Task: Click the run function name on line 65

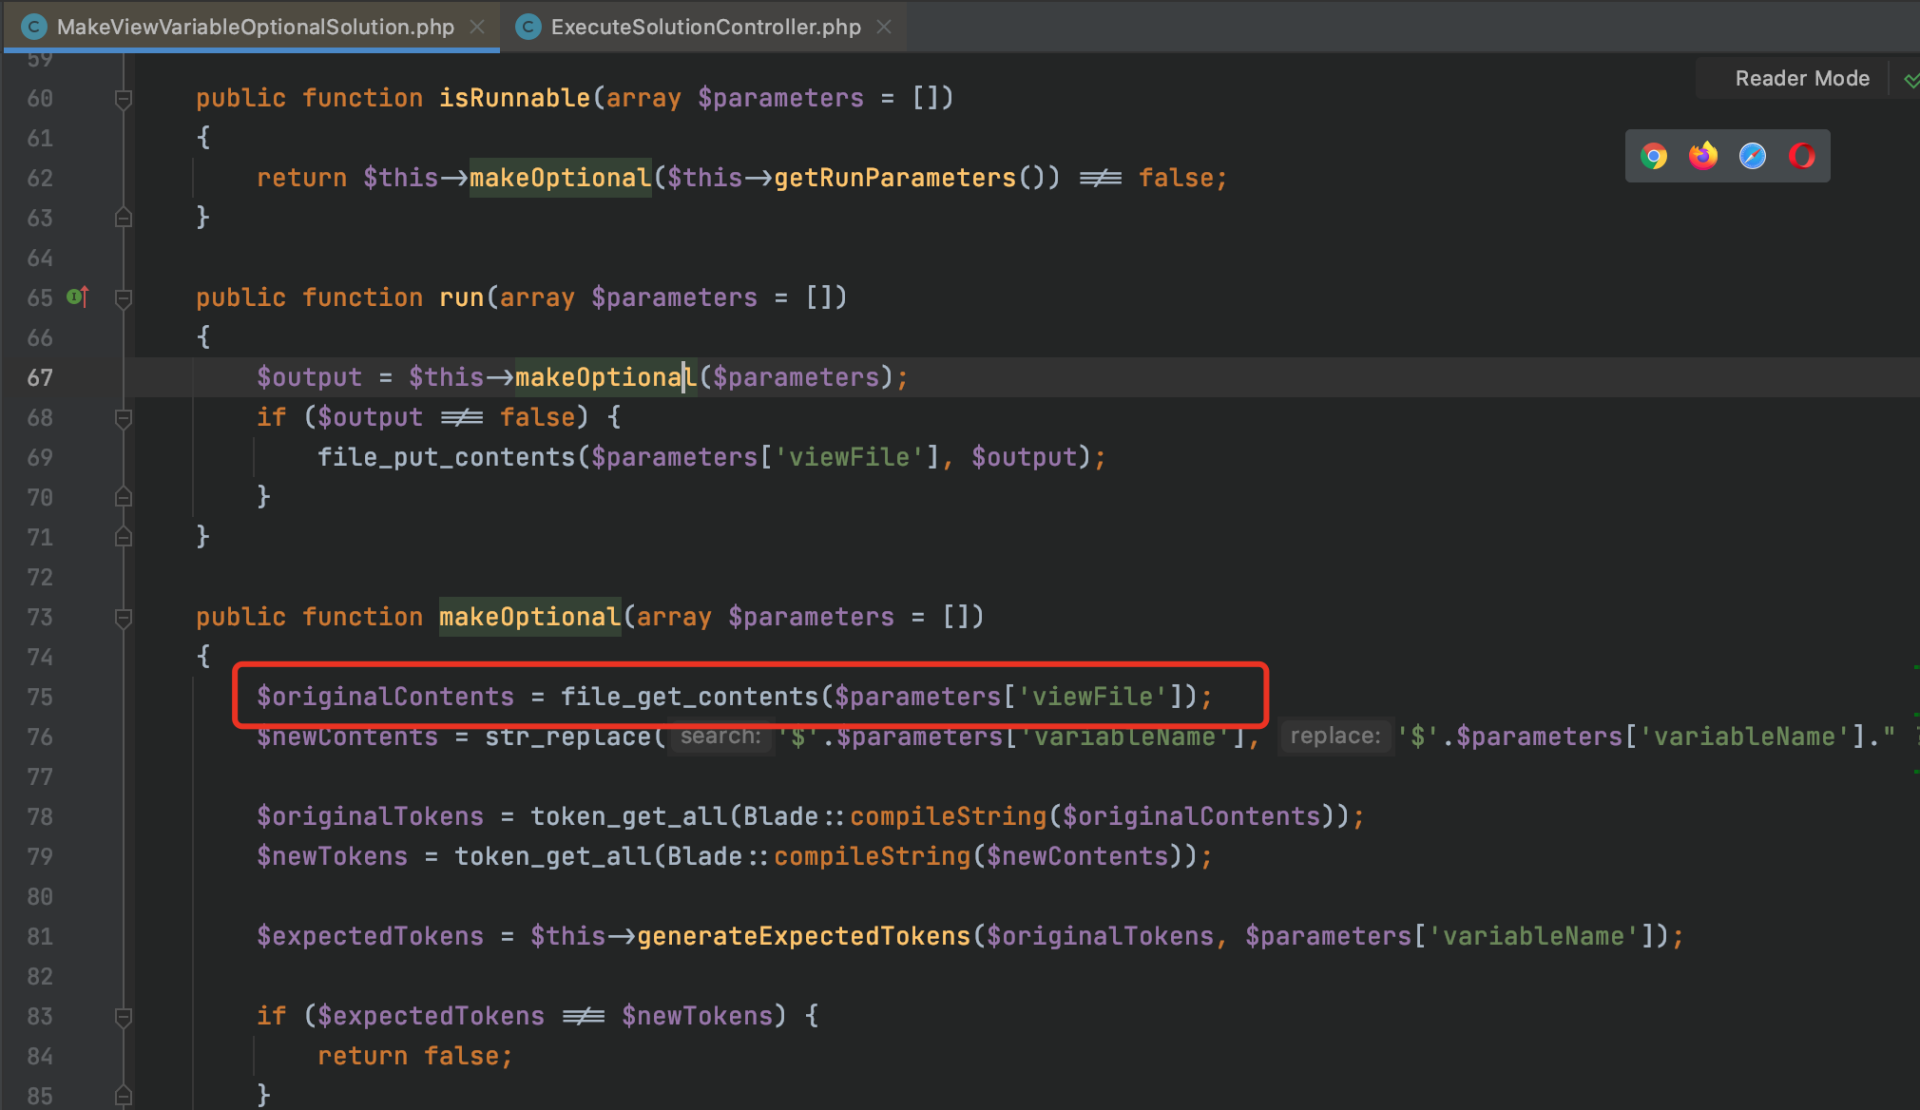Action: pos(461,298)
